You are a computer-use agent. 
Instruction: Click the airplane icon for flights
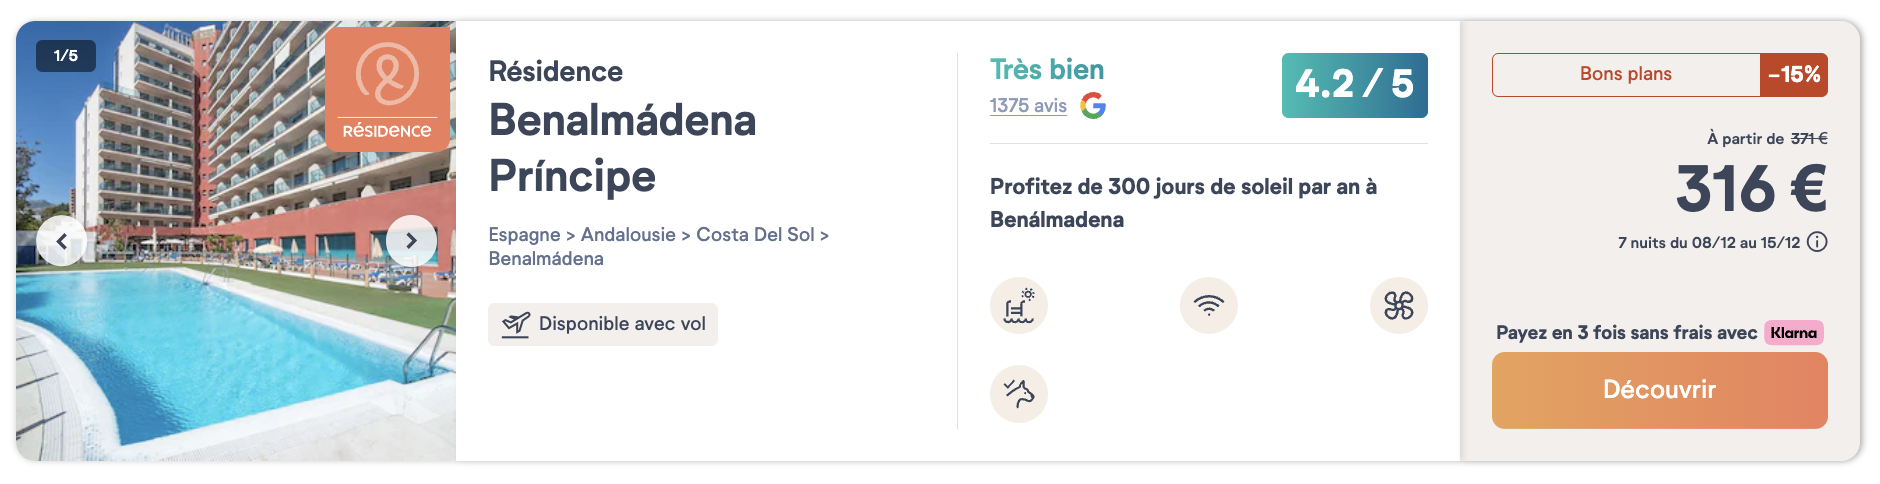click(x=516, y=324)
